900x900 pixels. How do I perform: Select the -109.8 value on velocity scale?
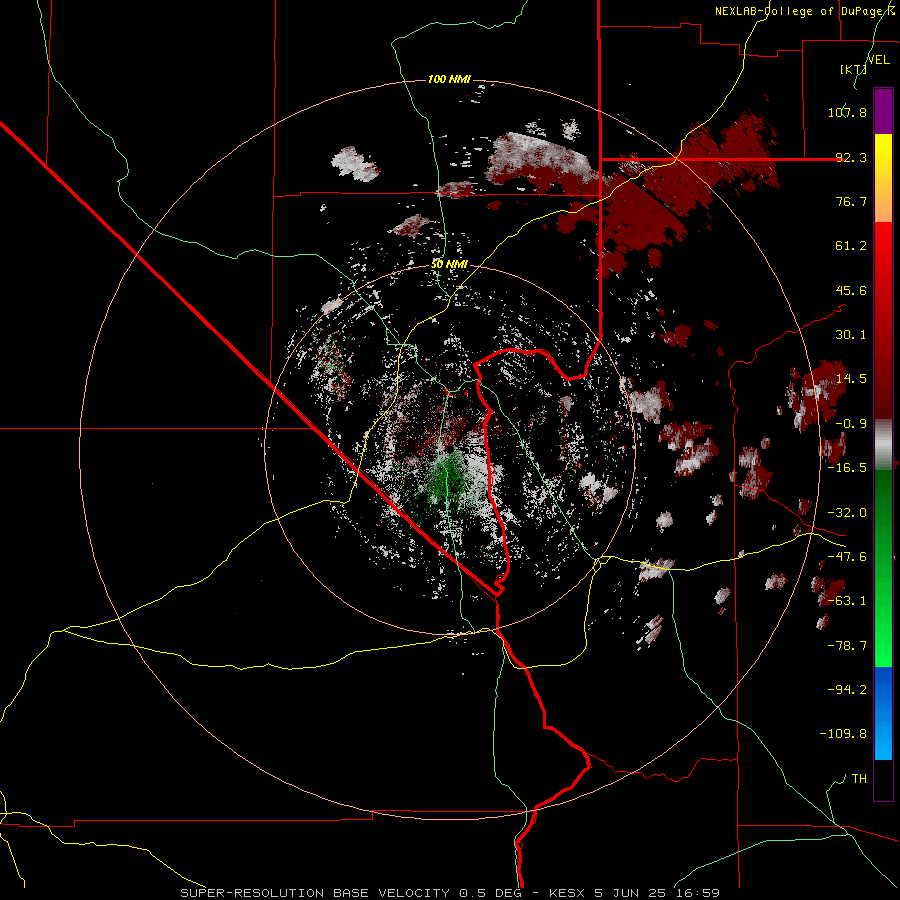click(x=843, y=734)
